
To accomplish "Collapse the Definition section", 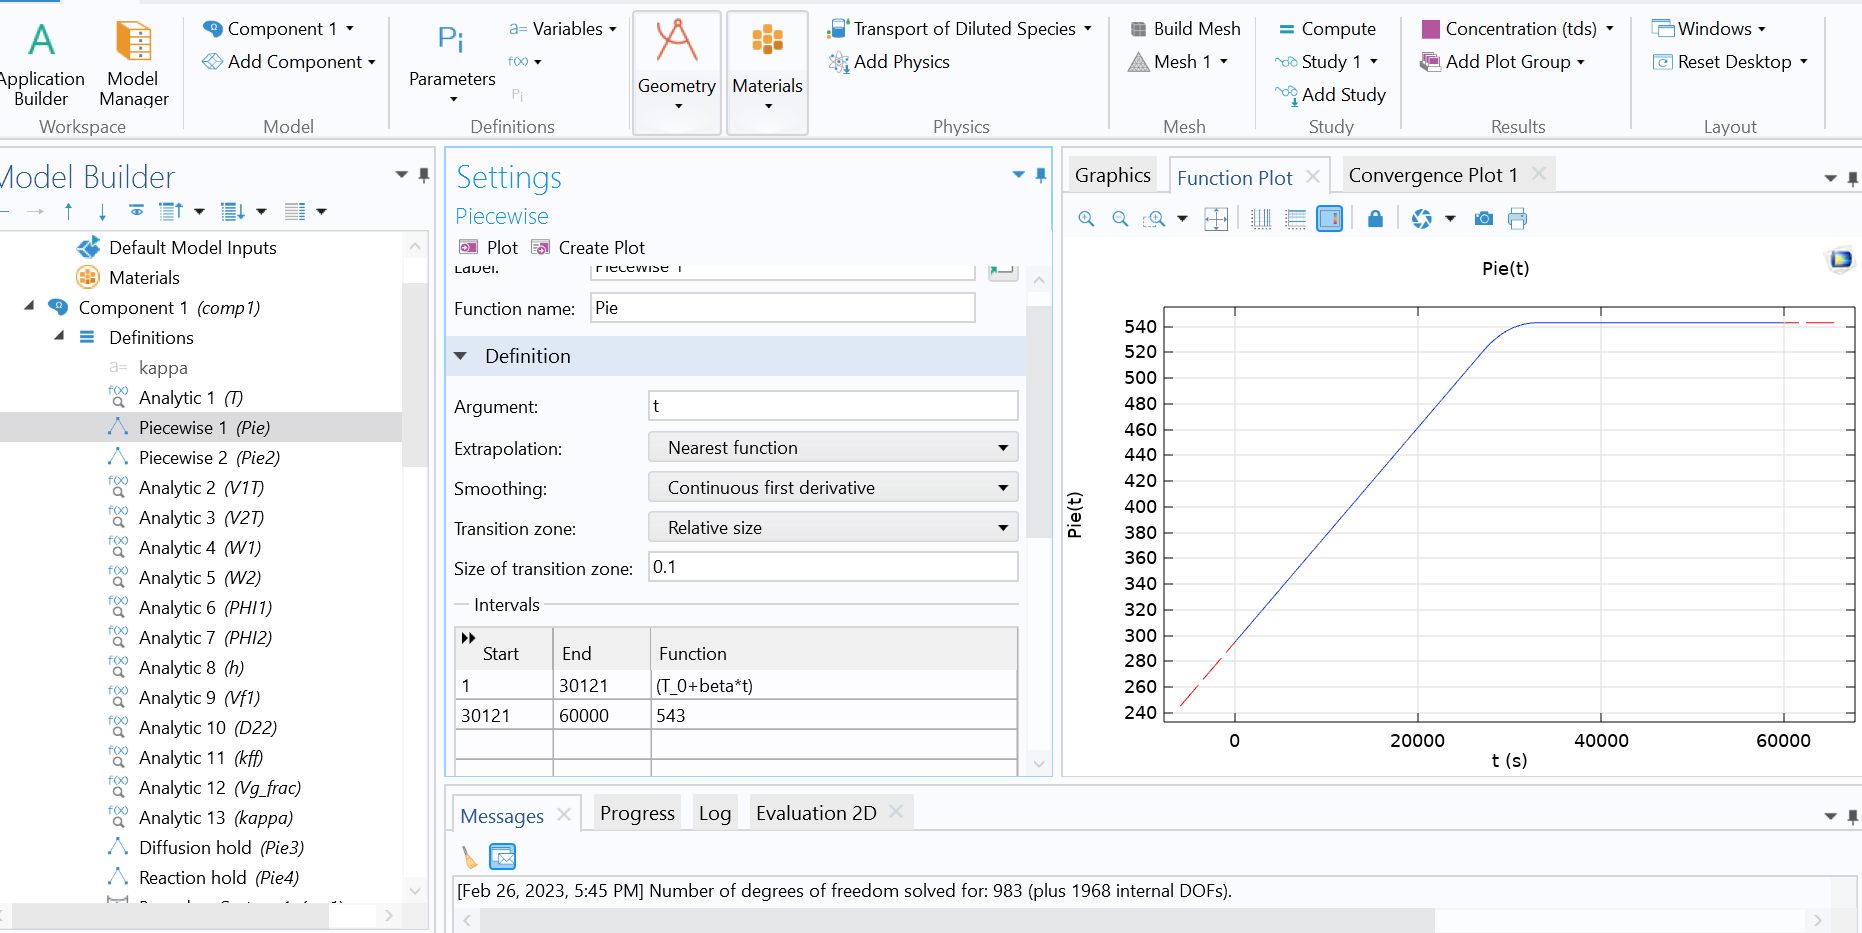I will tap(461, 356).
